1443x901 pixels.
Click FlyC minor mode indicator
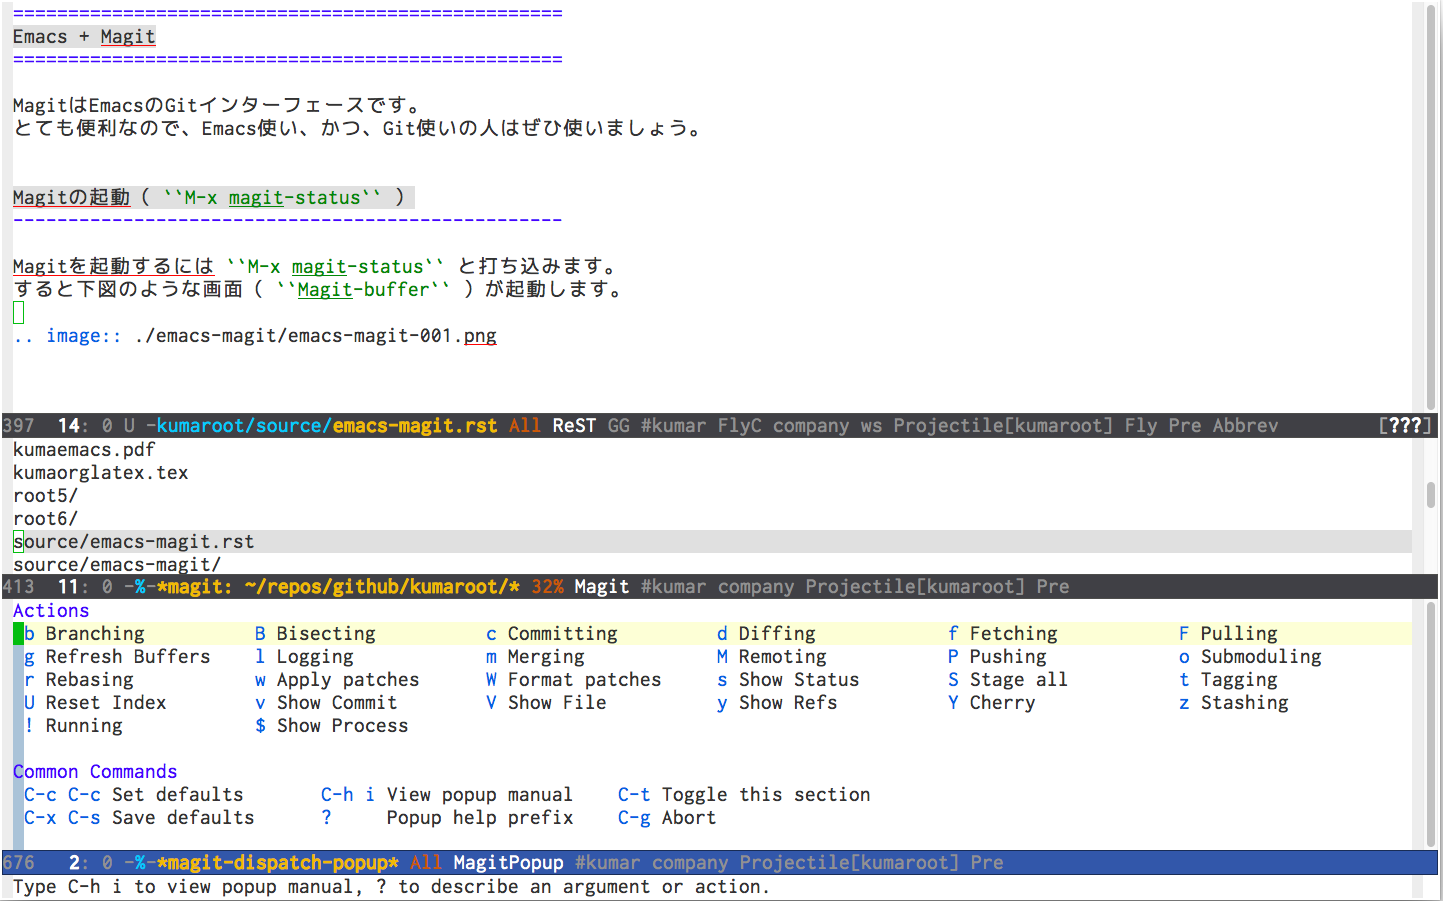pyautogui.click(x=739, y=425)
